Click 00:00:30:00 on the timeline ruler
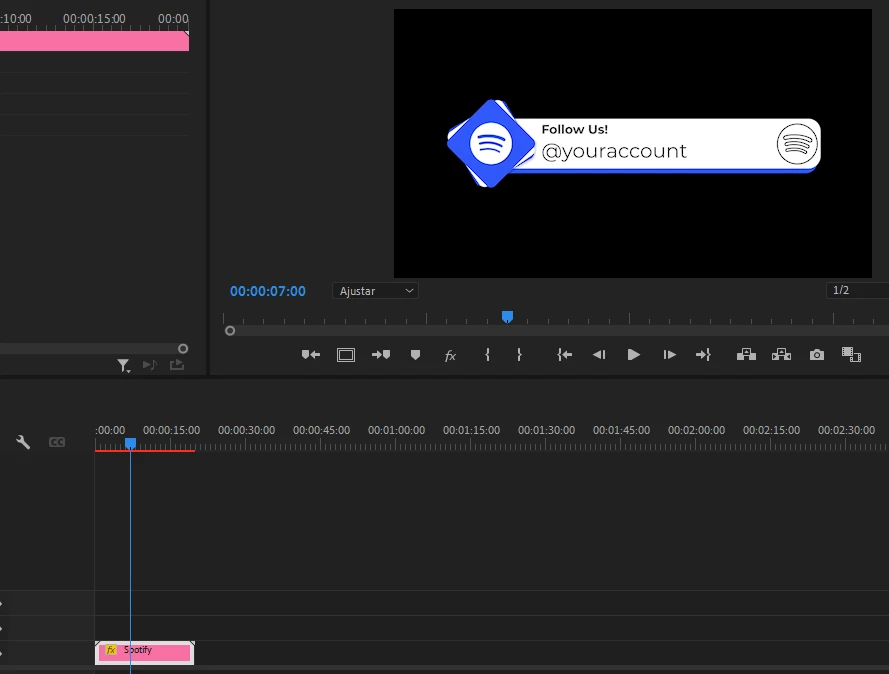 tap(247, 430)
